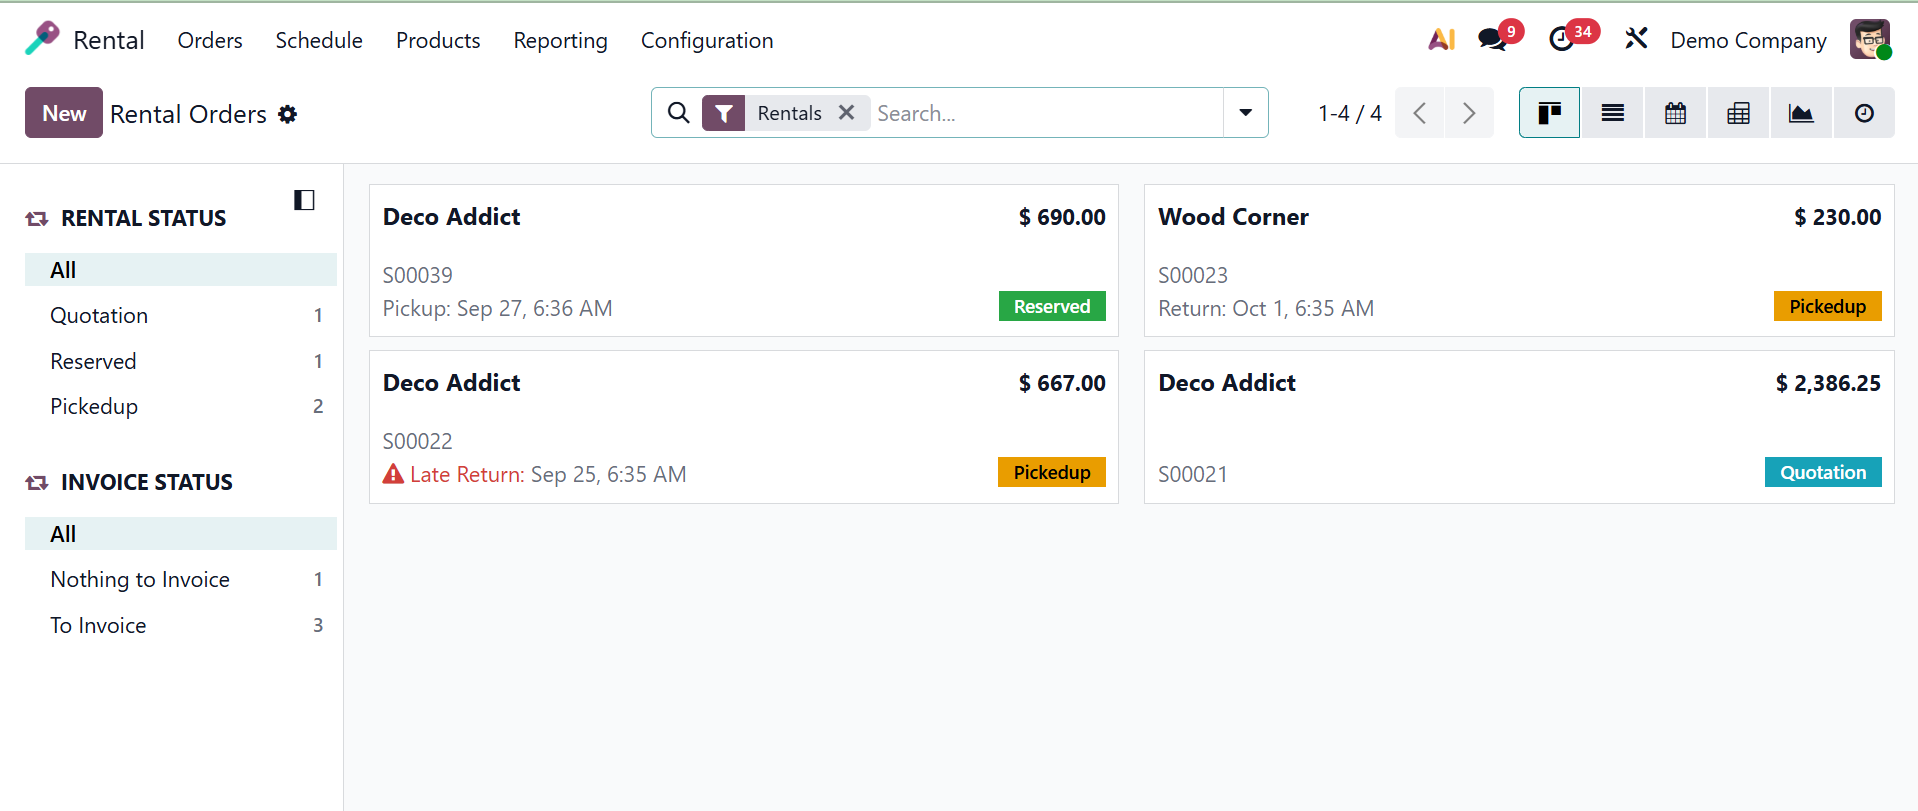Open the Configuration menu

click(706, 41)
